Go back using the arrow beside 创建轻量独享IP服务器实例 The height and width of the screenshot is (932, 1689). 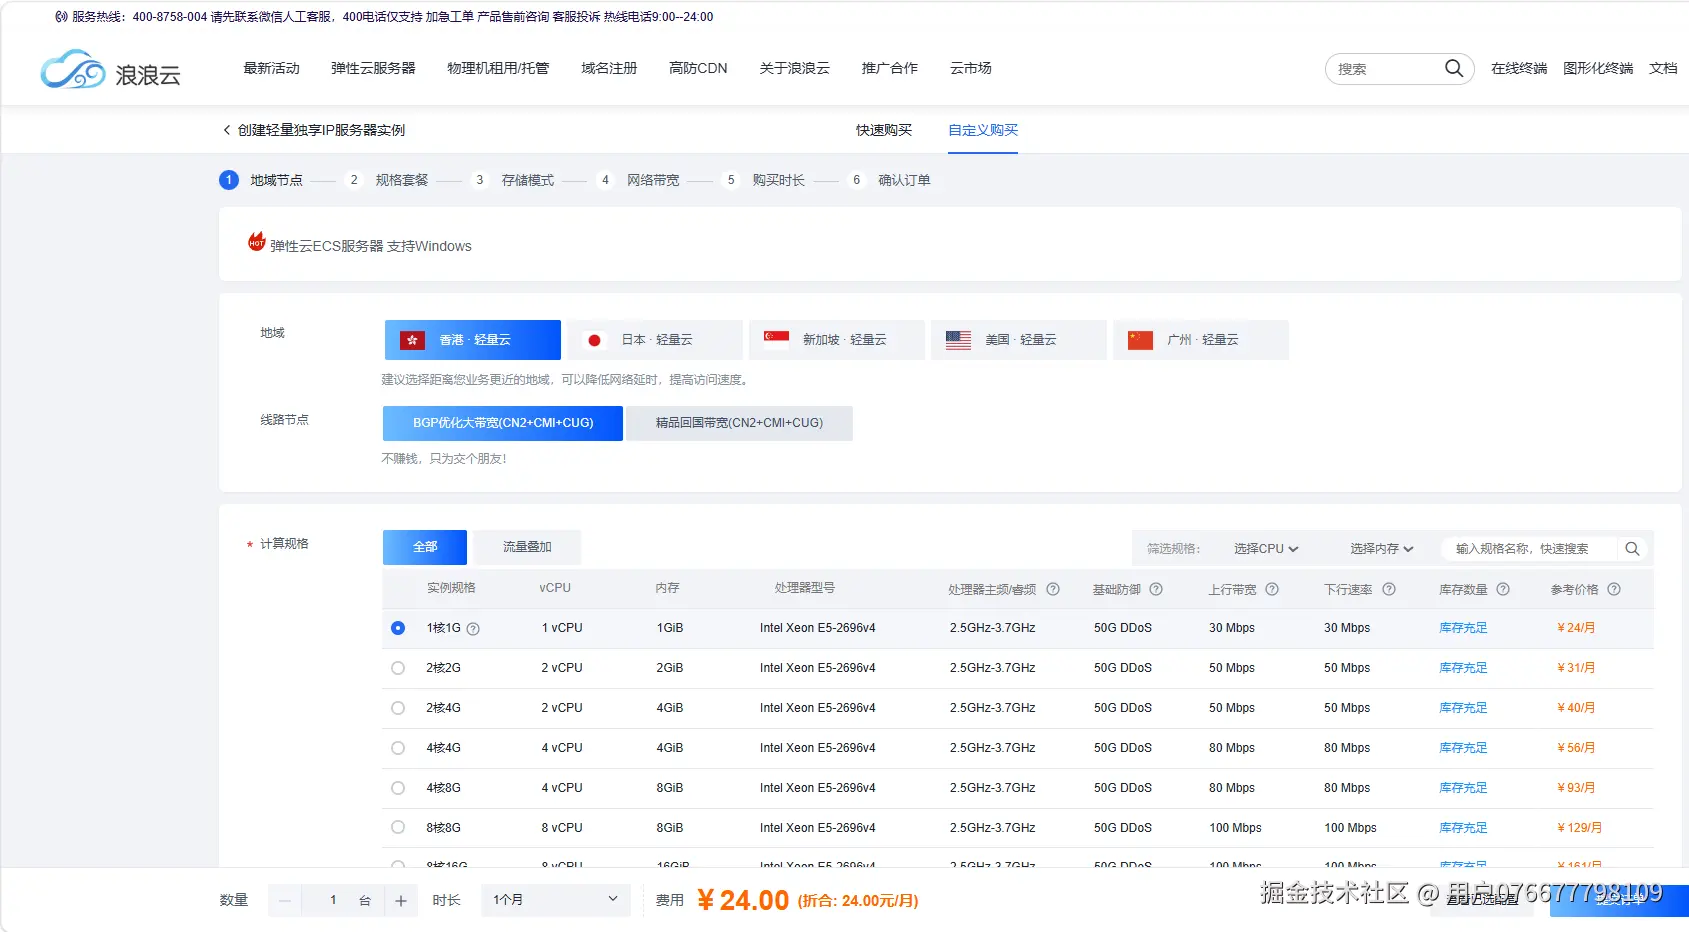click(227, 130)
